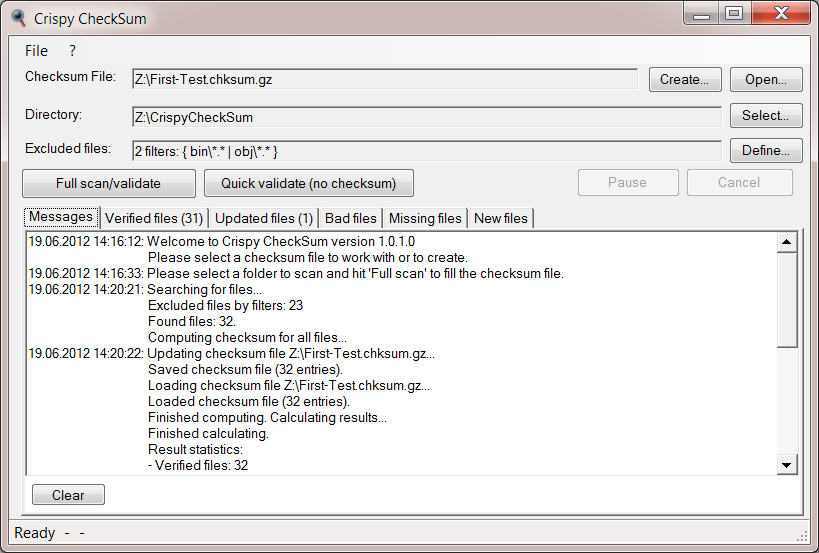Click the messages scrollbar down arrow
The height and width of the screenshot is (553, 819).
pos(787,465)
